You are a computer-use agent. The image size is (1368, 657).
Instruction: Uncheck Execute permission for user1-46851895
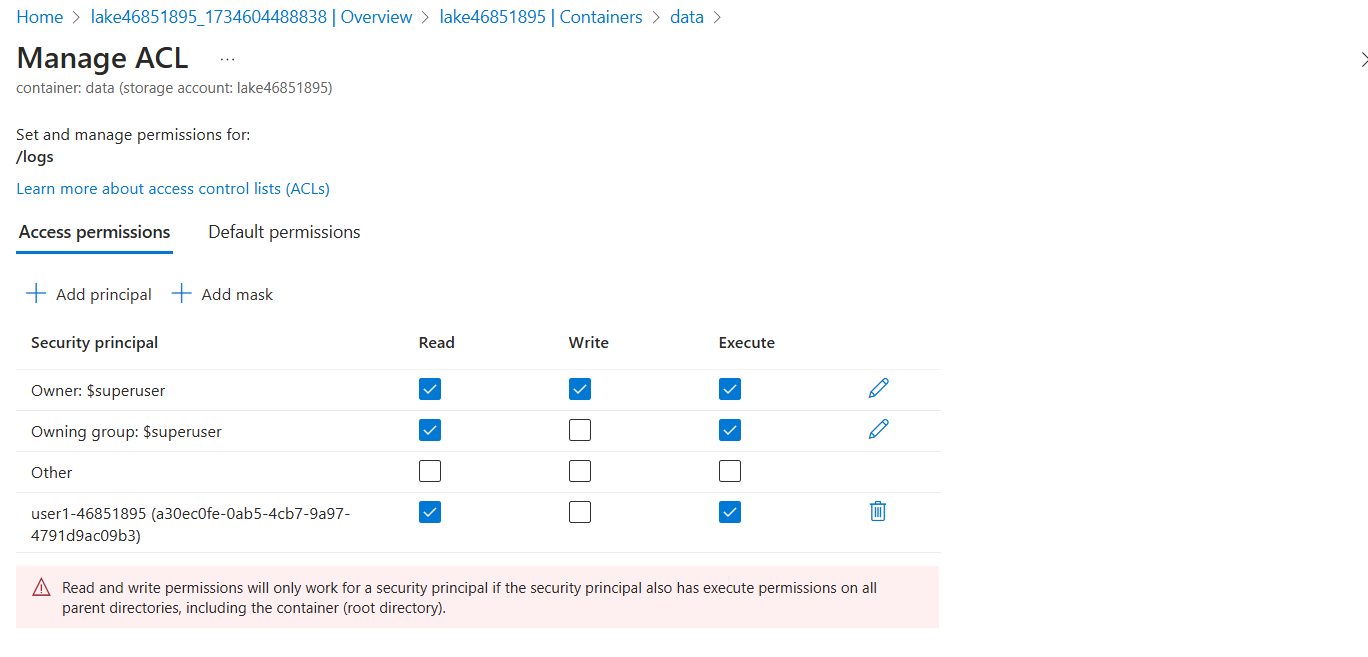(x=730, y=512)
